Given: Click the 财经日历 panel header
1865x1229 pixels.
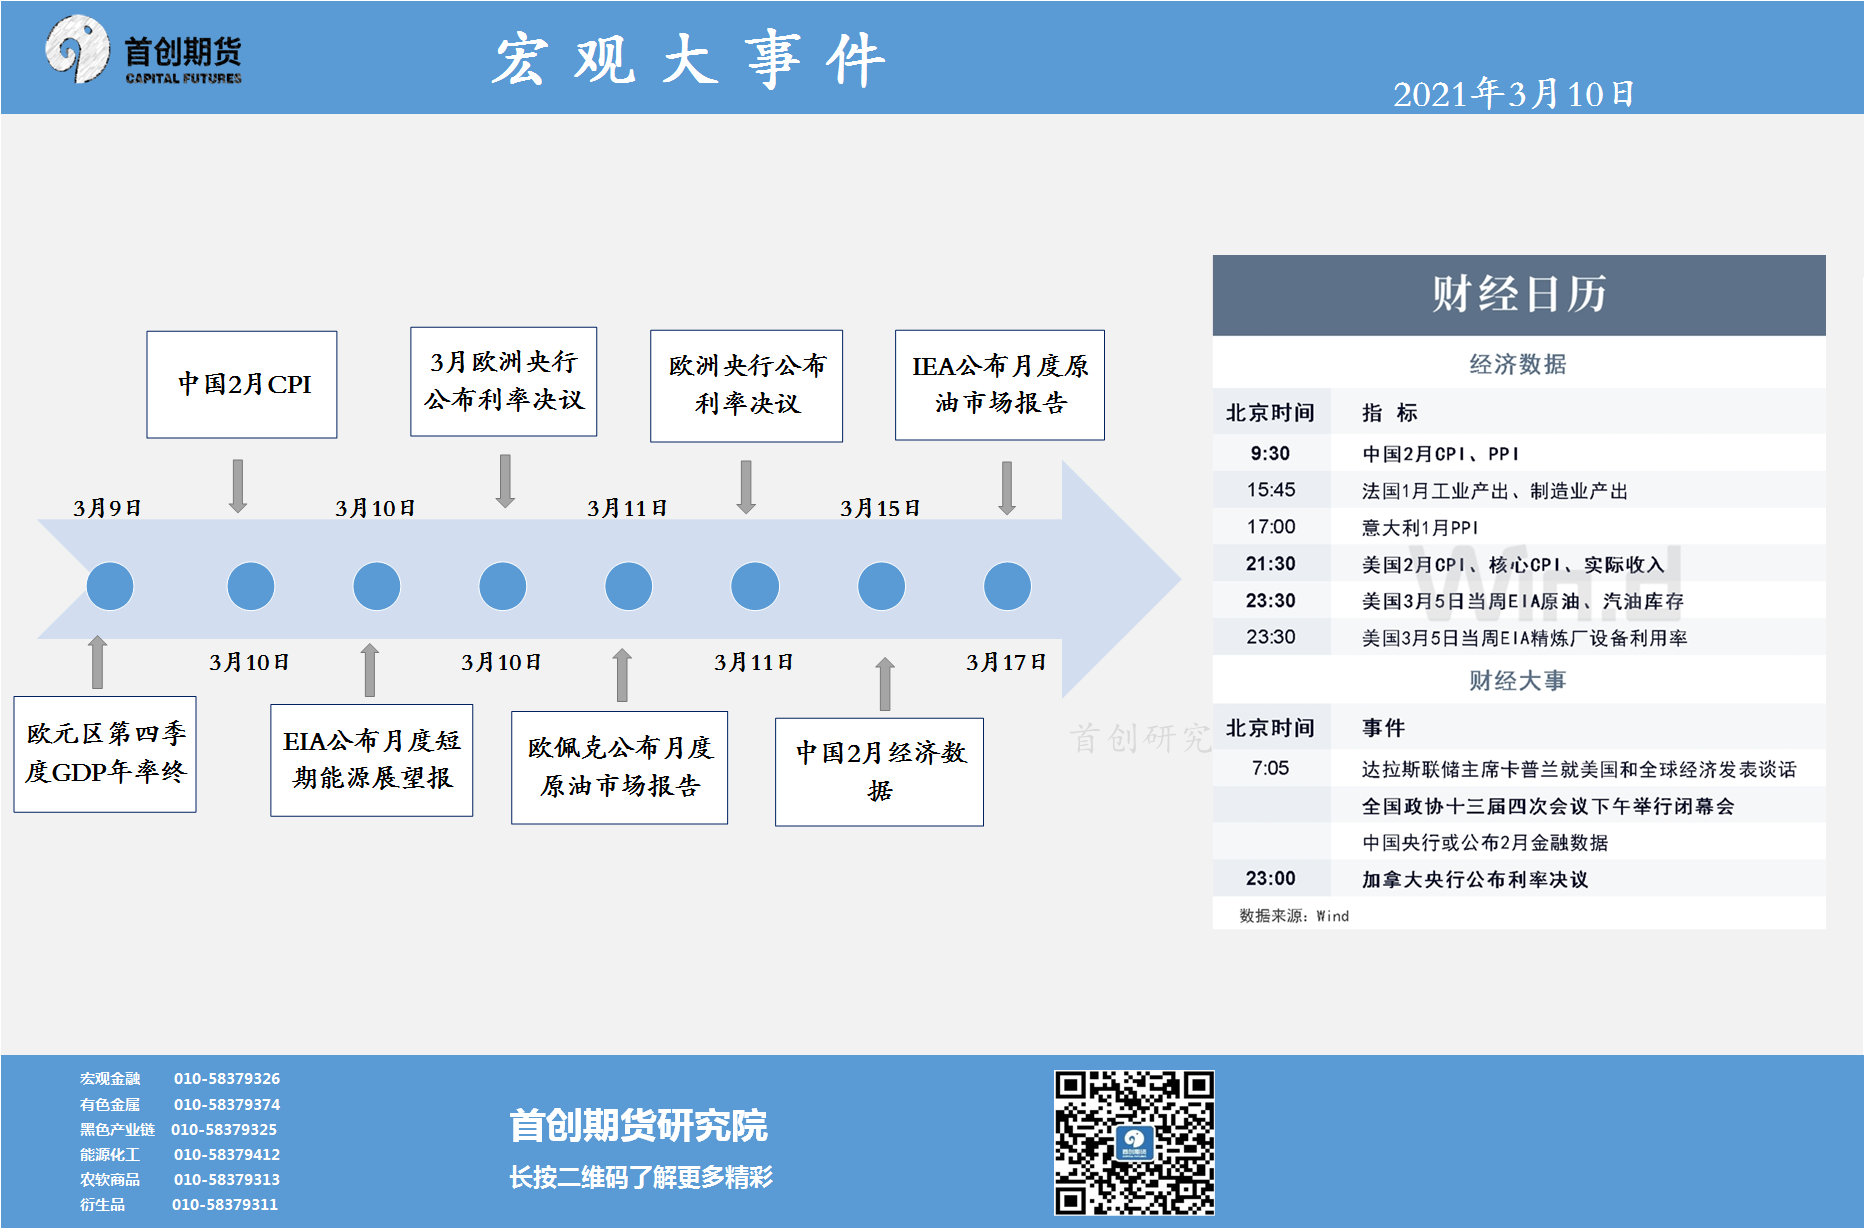Looking at the screenshot, I should pyautogui.click(x=1518, y=295).
